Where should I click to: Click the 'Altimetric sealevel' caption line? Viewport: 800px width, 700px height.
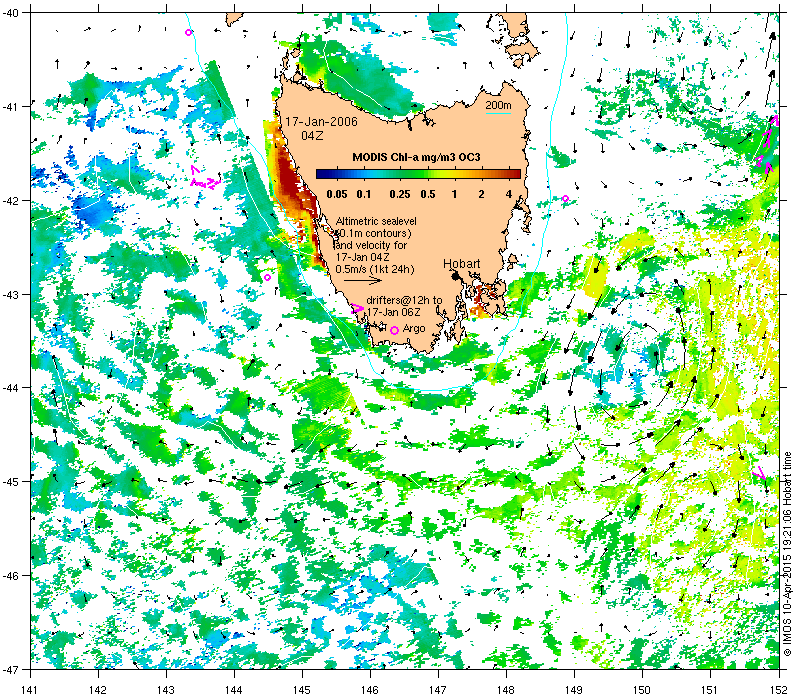[x=376, y=221]
